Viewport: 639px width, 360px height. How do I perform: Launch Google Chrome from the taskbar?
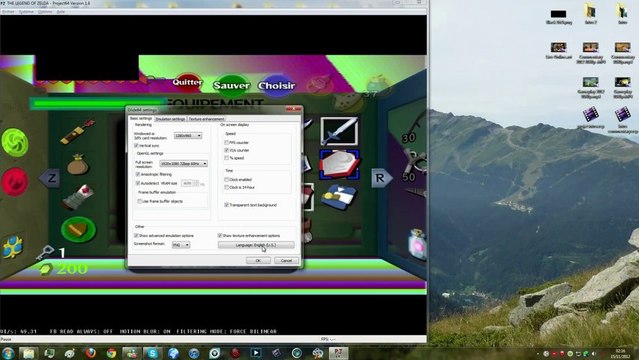pyautogui.click(x=111, y=353)
